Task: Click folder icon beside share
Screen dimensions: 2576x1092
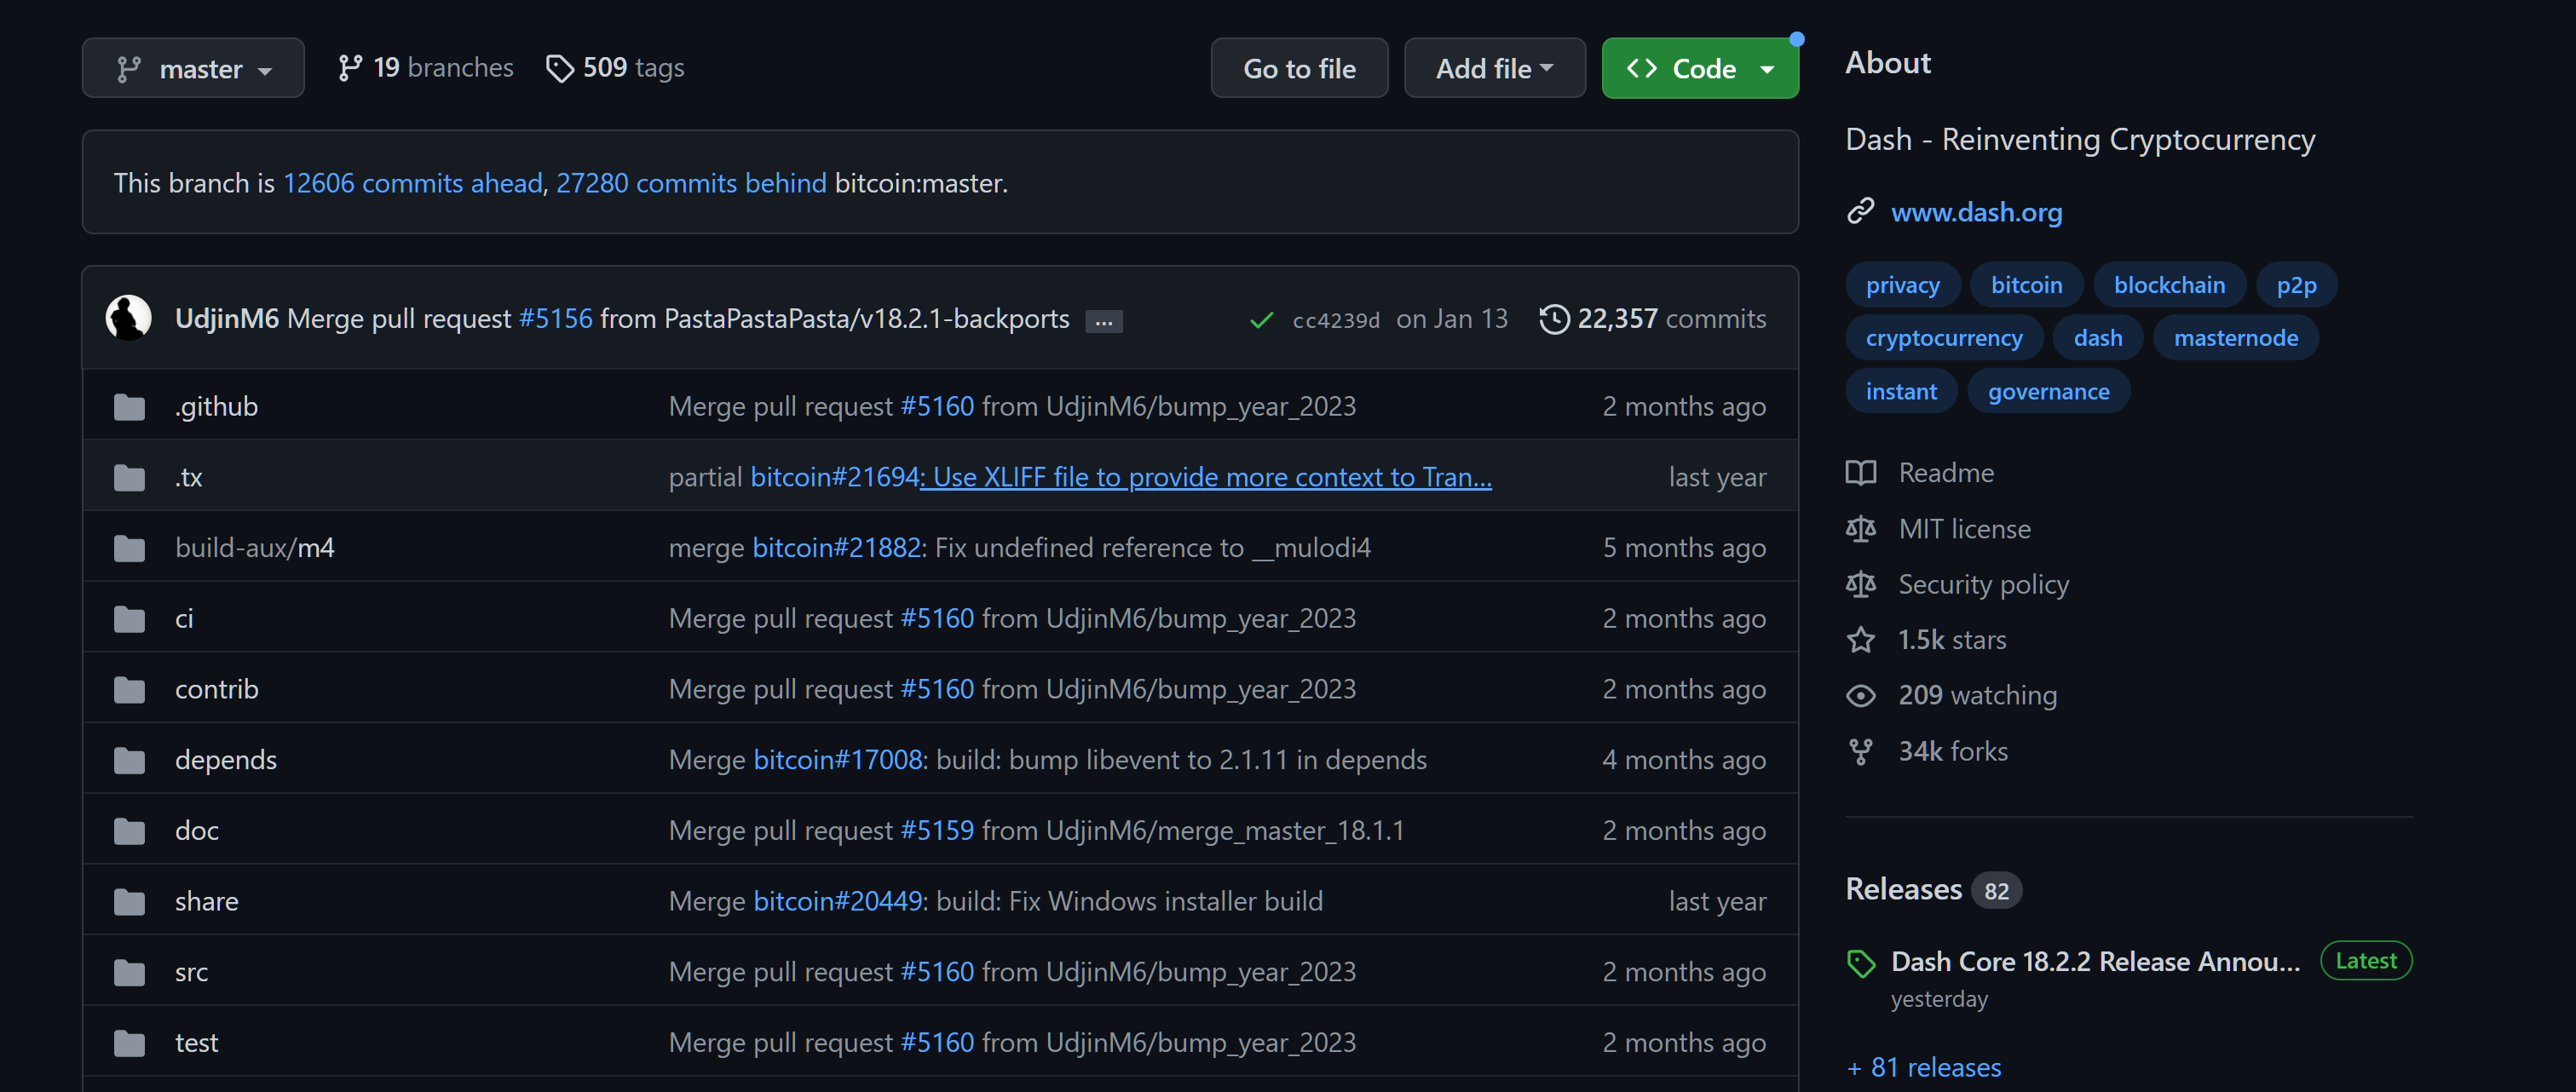Action: tap(129, 902)
